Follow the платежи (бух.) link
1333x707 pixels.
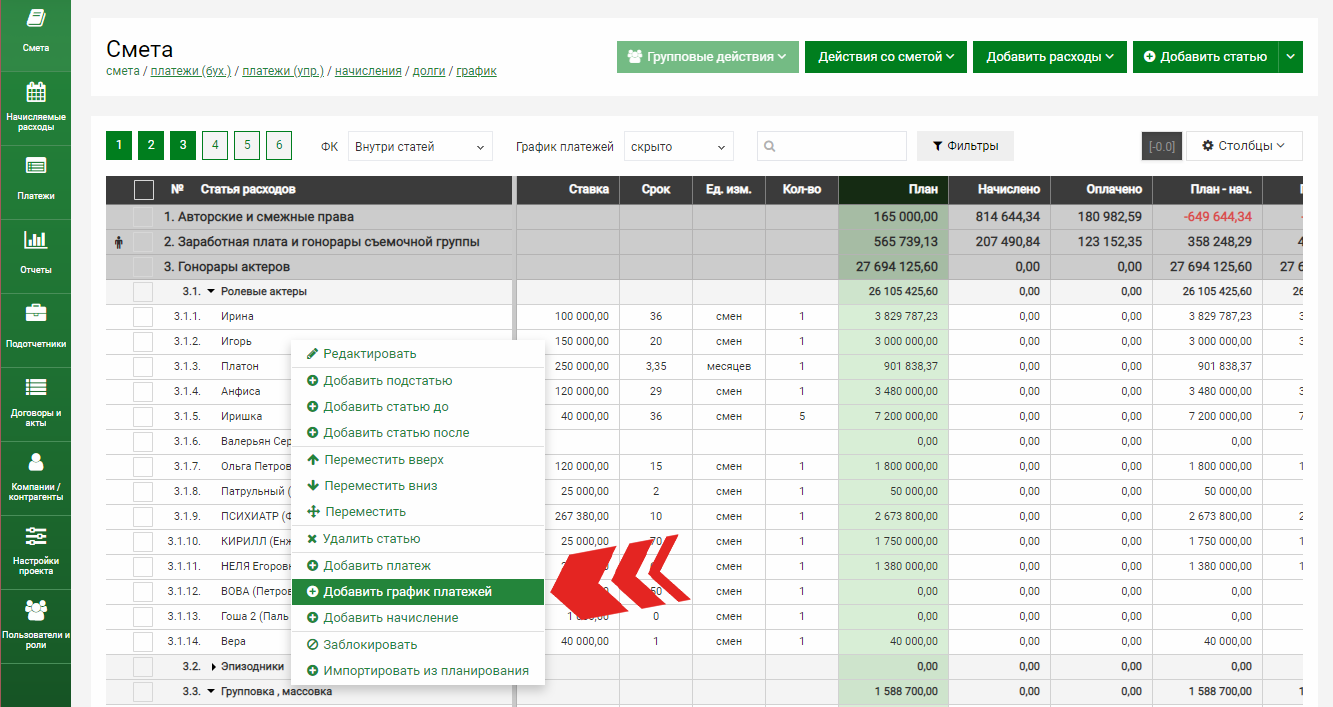191,71
